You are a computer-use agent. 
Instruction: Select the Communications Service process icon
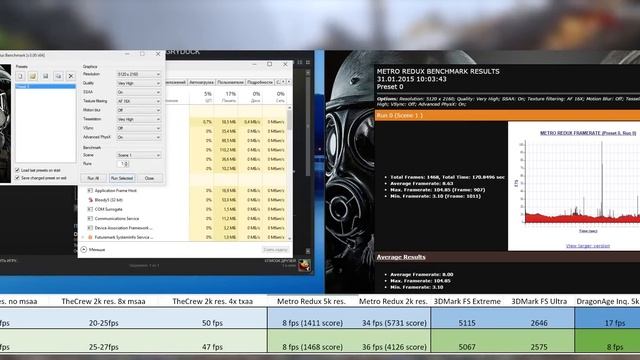tap(90, 219)
